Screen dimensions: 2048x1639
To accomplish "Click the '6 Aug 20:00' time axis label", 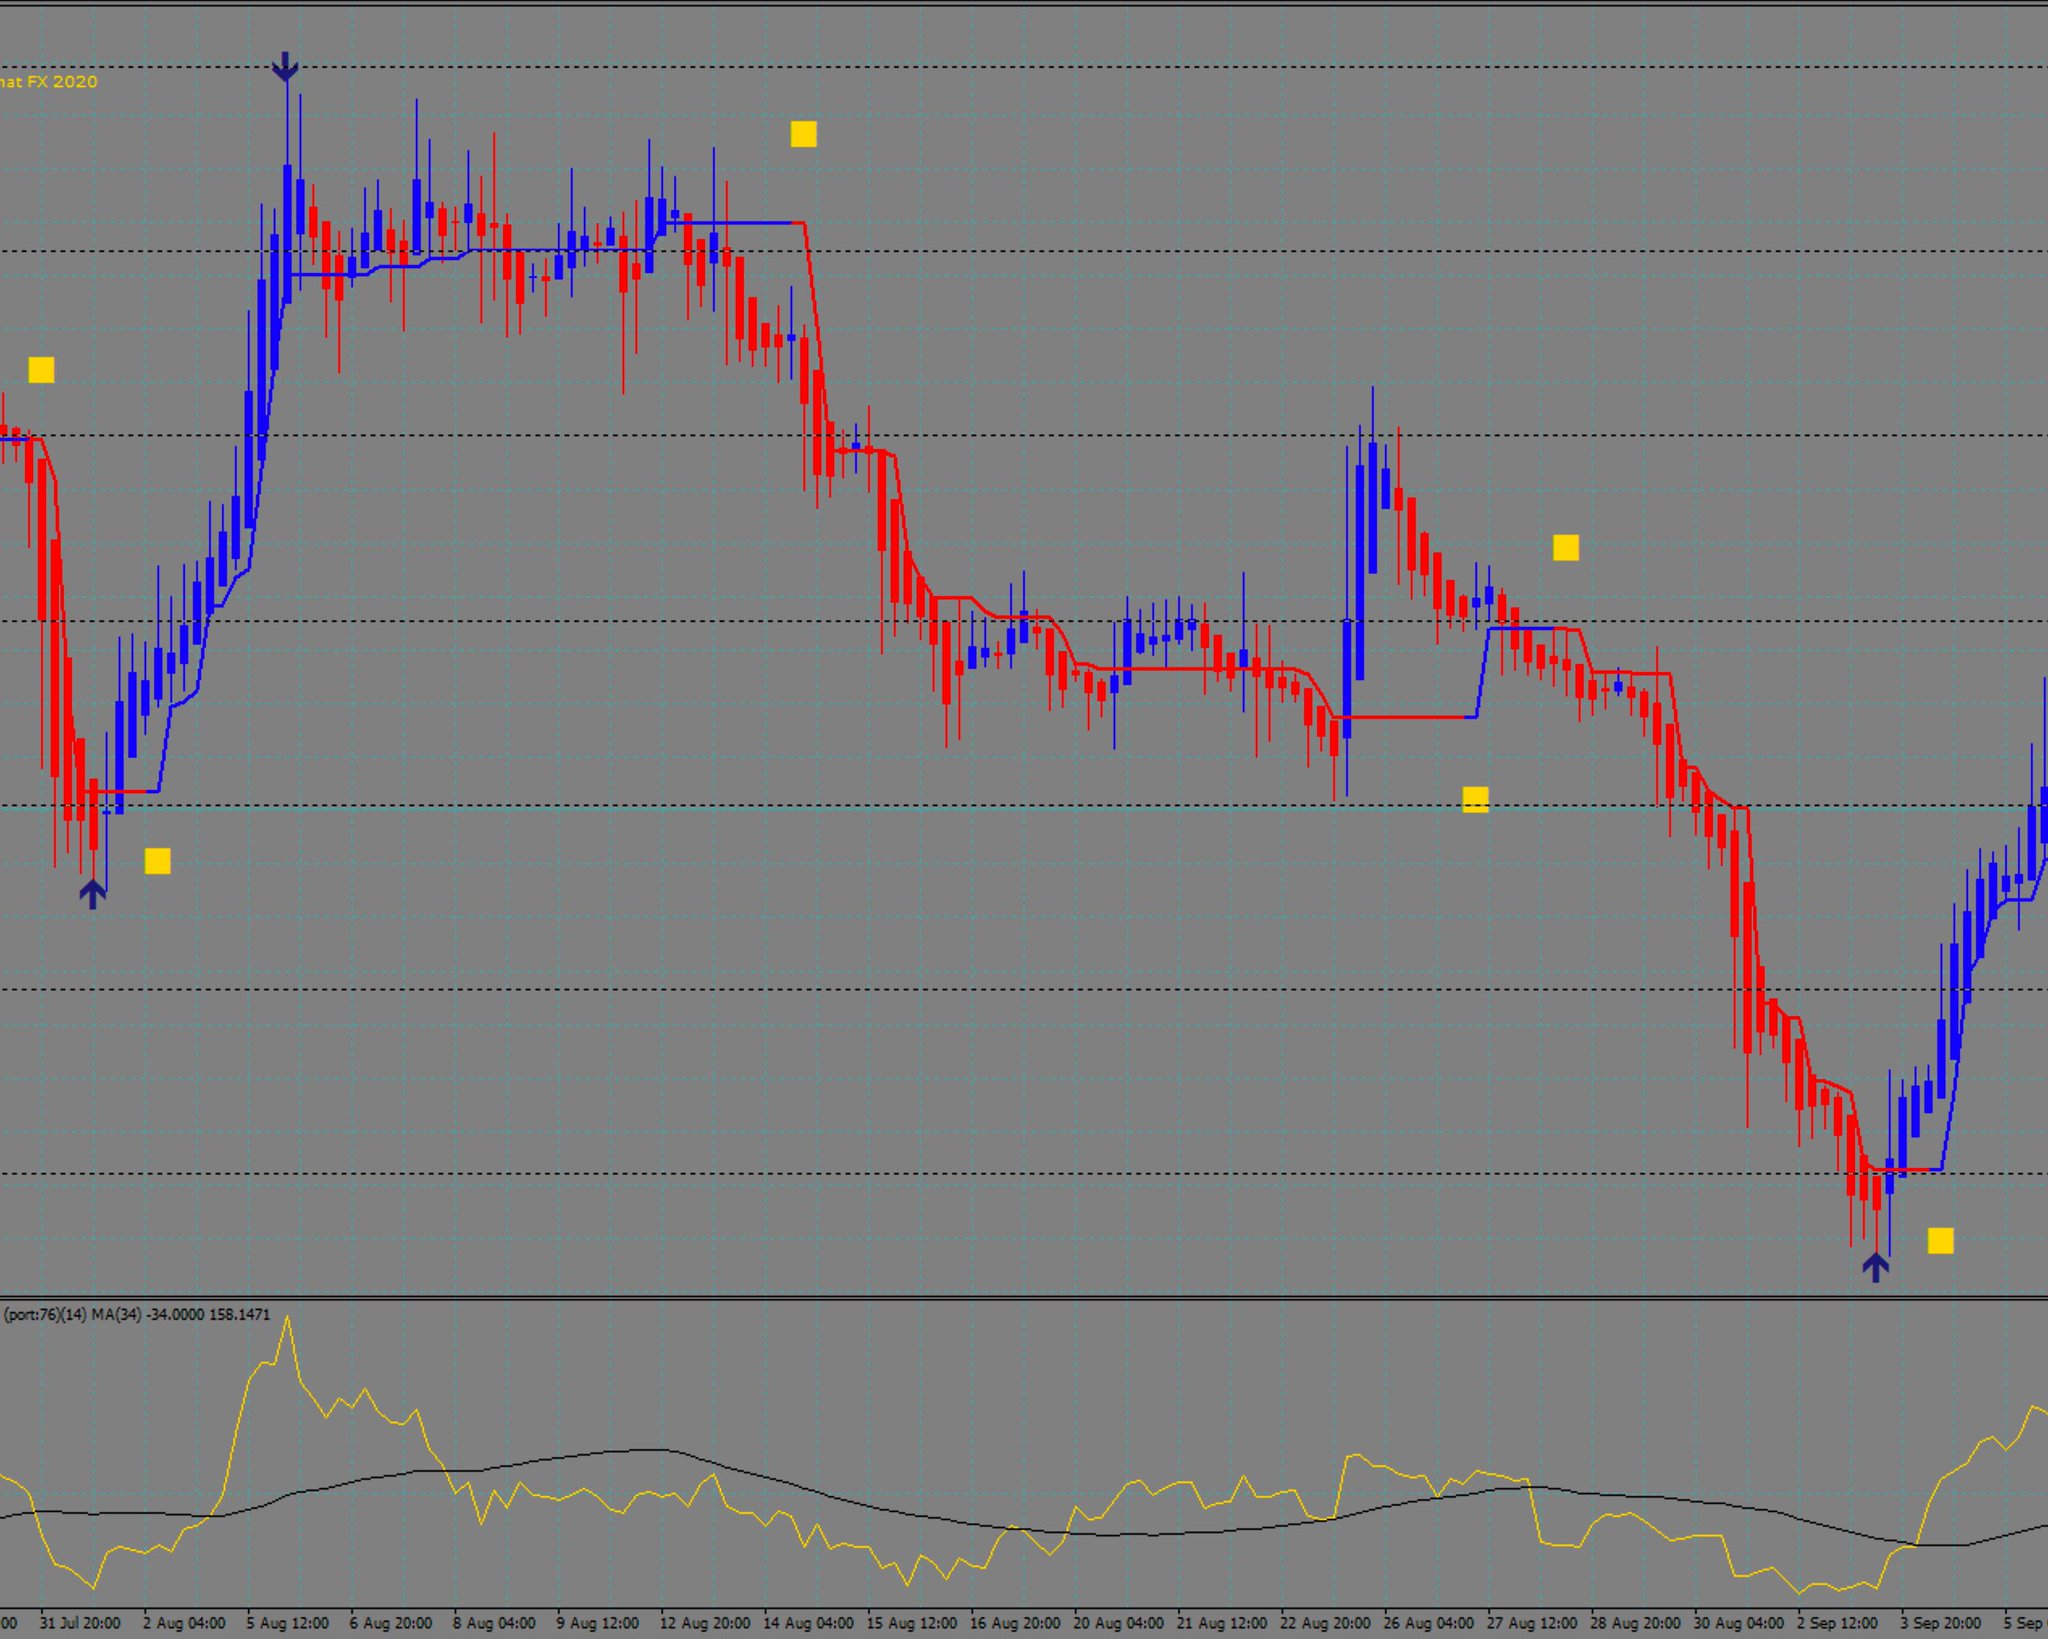I will point(390,1623).
